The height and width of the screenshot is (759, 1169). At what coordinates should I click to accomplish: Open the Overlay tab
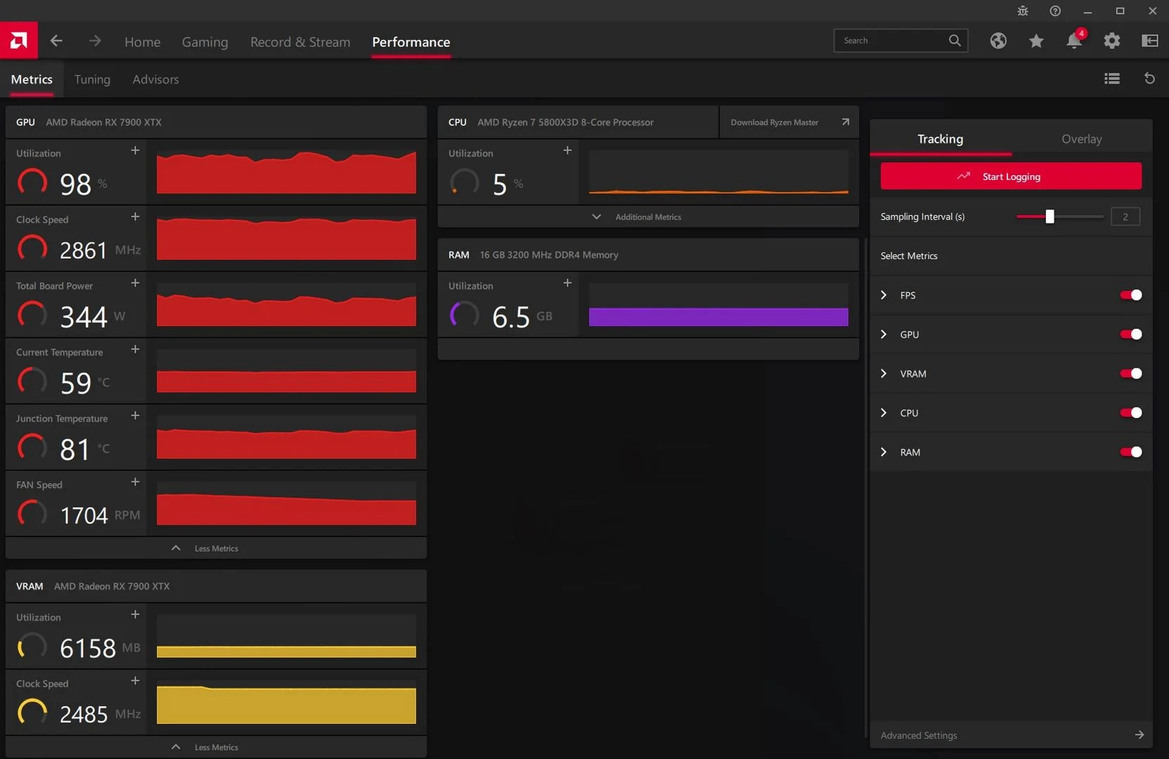pos(1081,139)
